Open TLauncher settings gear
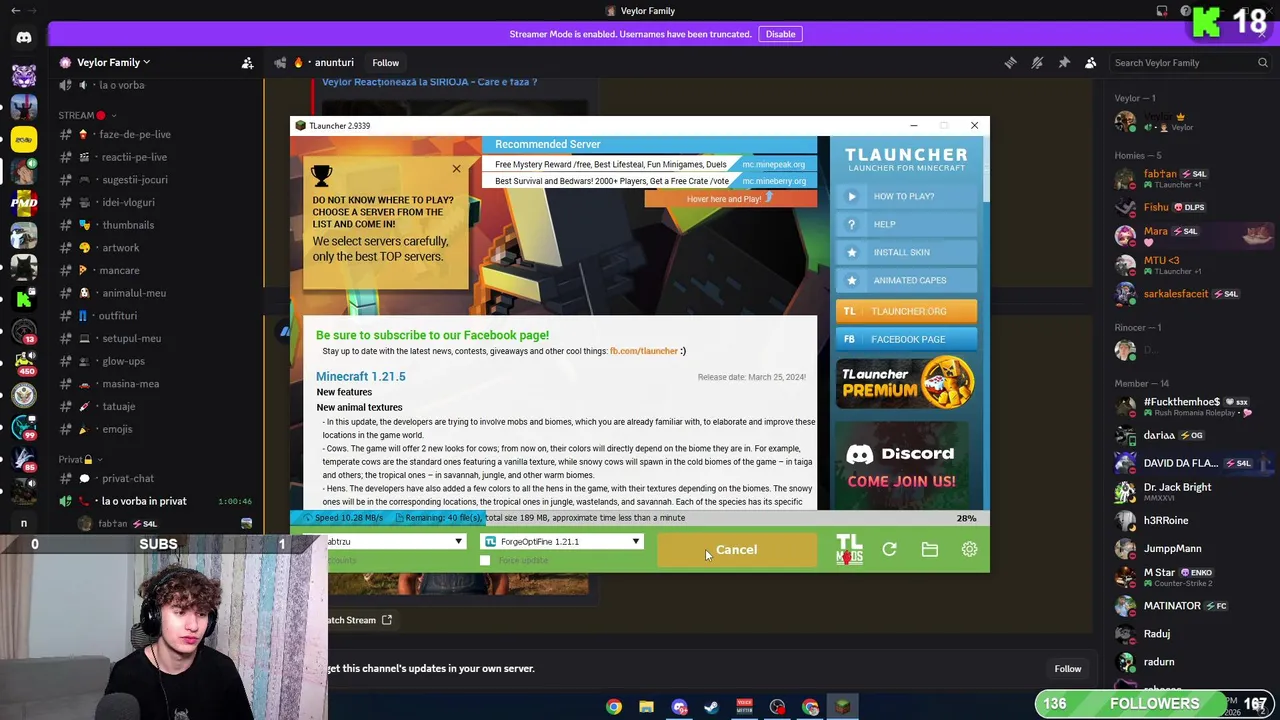 [x=969, y=549]
